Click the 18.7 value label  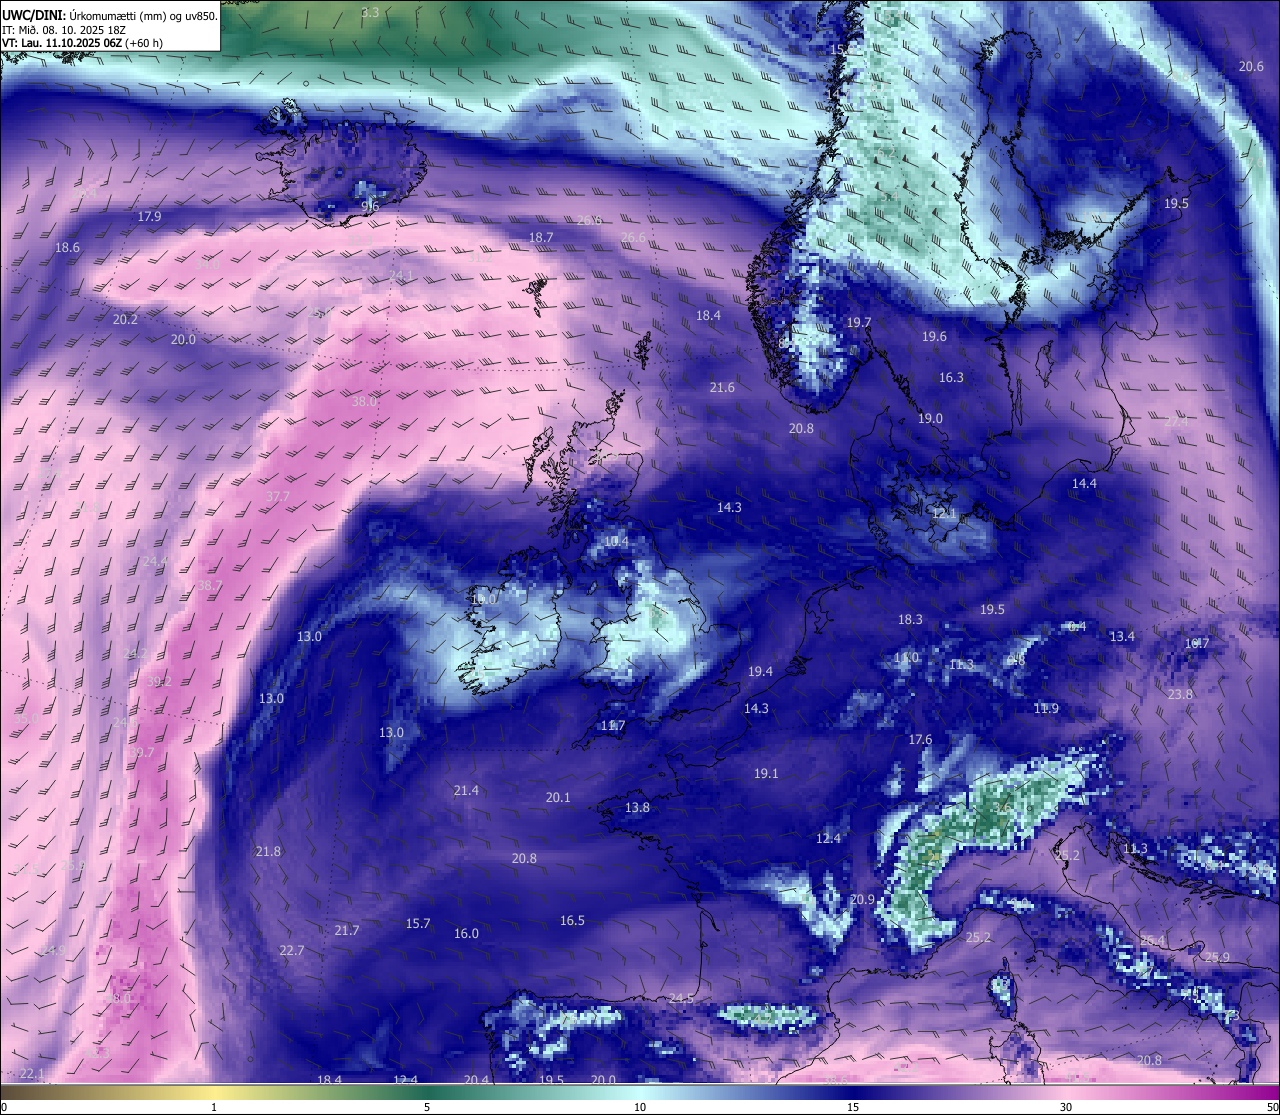(x=541, y=237)
